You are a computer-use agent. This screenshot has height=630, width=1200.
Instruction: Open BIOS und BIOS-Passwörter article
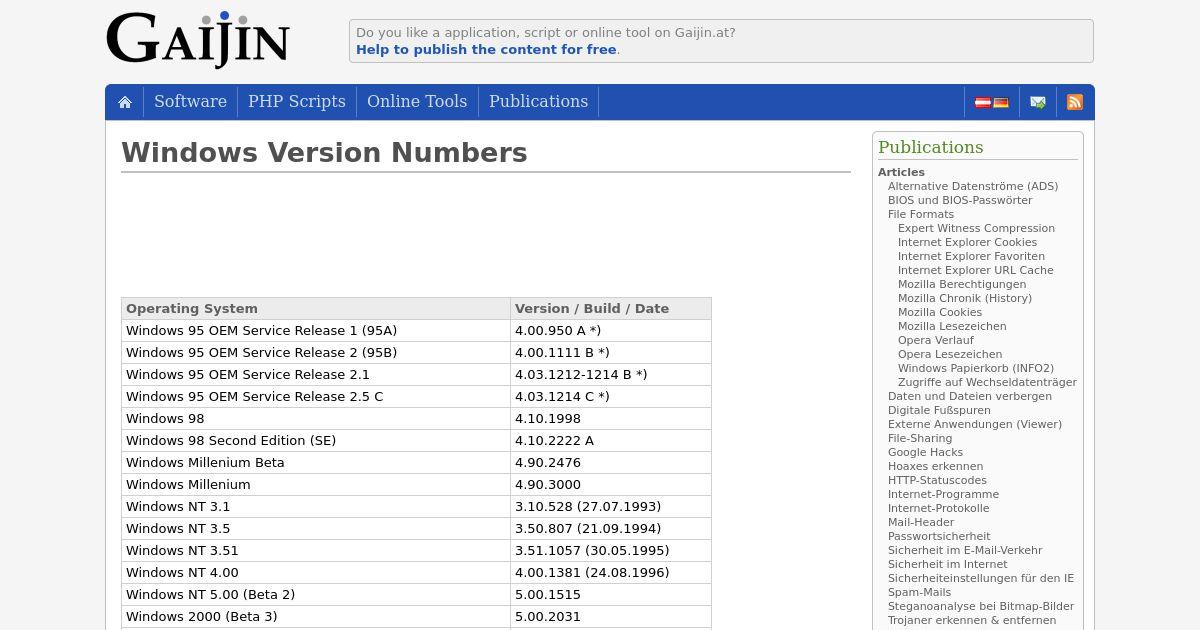point(960,200)
